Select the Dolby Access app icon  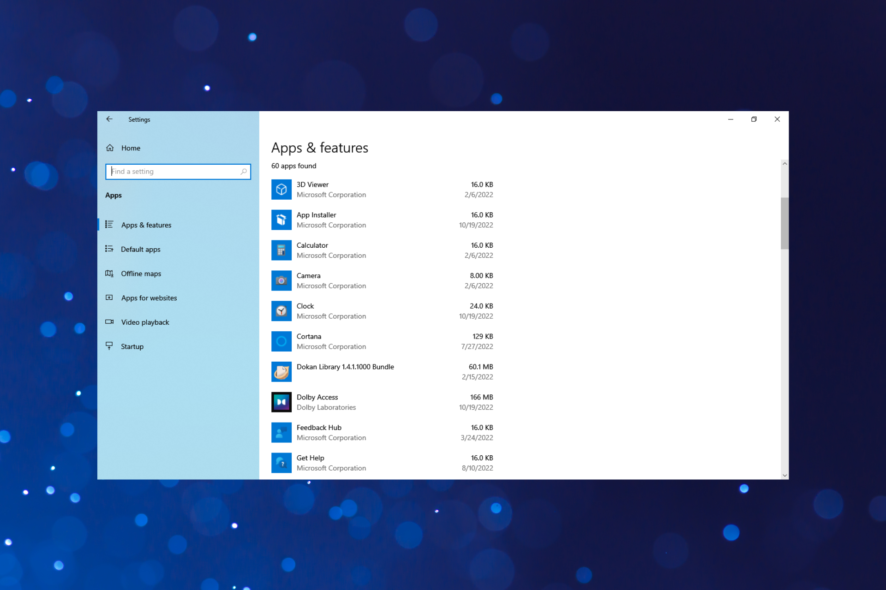point(281,402)
